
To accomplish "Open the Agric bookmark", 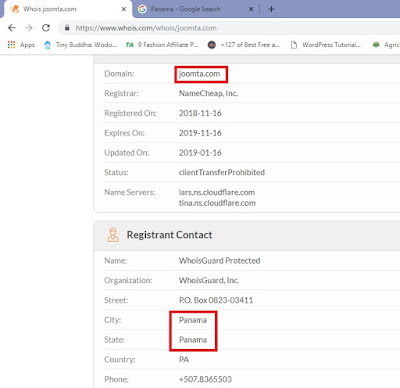I will tap(386, 45).
